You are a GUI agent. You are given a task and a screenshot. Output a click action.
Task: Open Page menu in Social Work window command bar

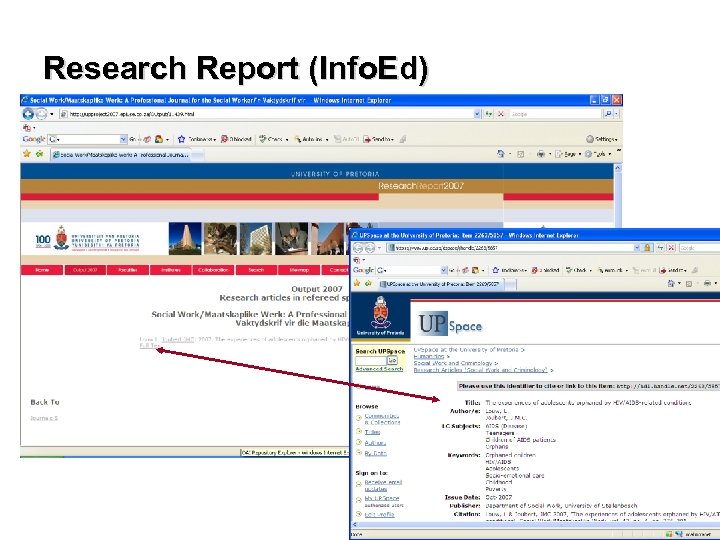click(x=568, y=154)
